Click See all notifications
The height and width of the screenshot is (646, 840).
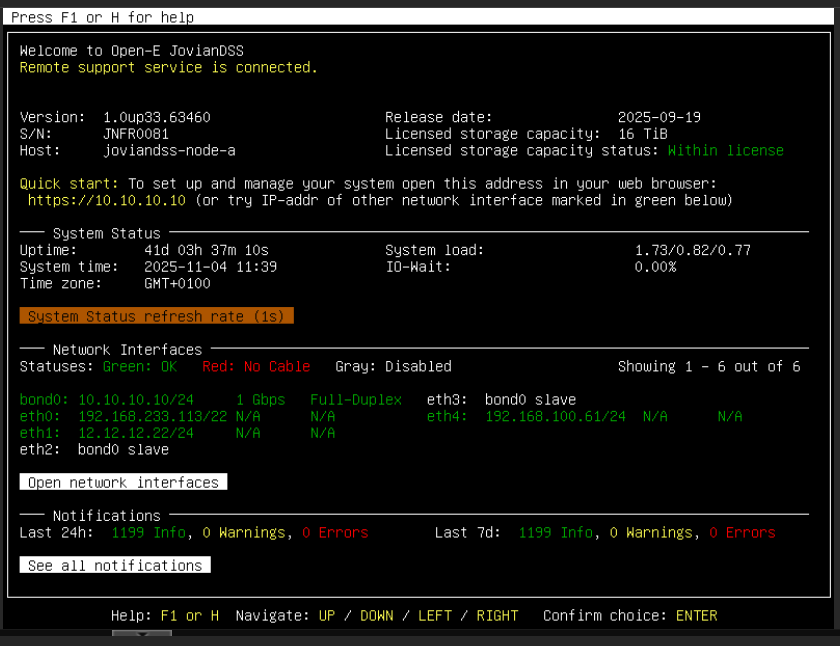[115, 565]
